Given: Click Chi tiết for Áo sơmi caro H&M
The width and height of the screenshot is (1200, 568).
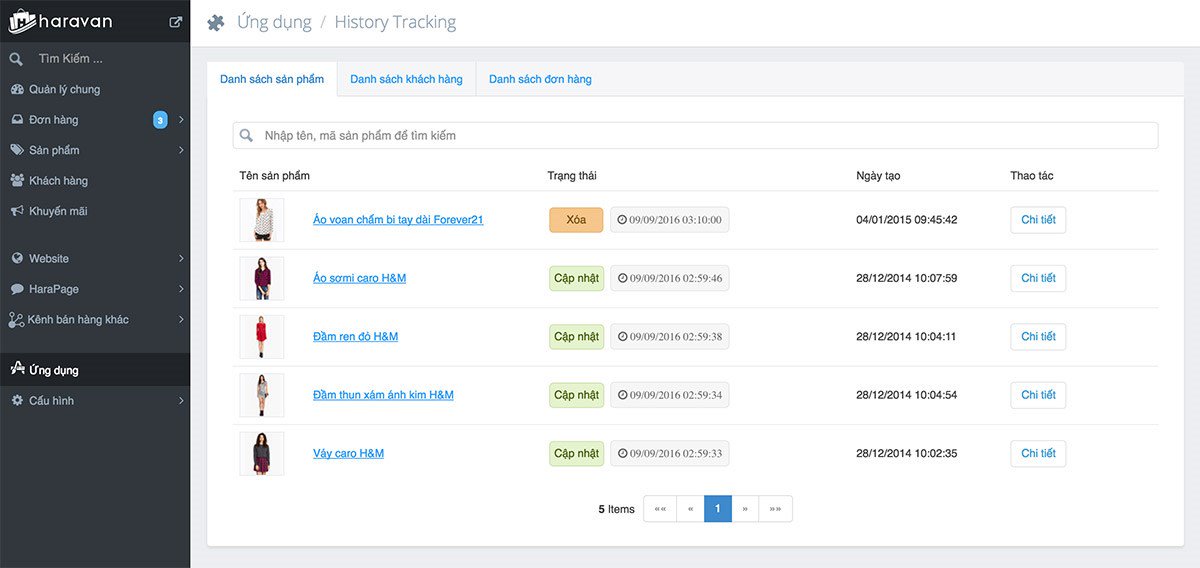Looking at the screenshot, I should (1038, 278).
